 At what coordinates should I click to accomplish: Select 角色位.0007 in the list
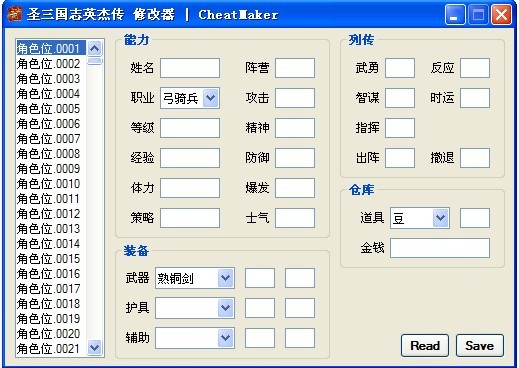pos(51,138)
